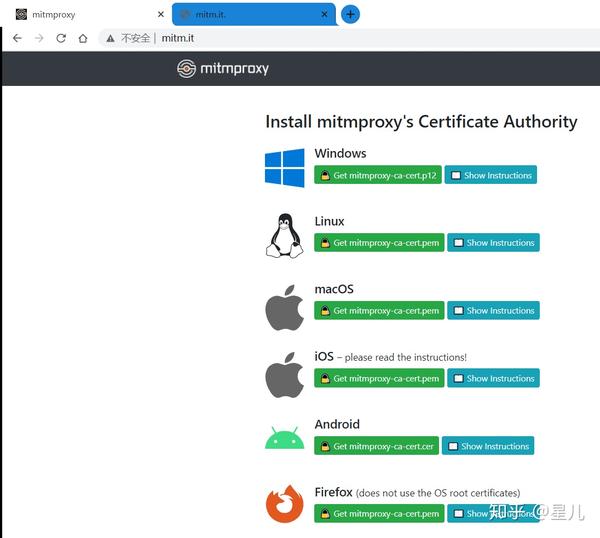Image resolution: width=600 pixels, height=538 pixels.
Task: Get the iOS mitmproxy-ca-cert.pem certificate
Action: coord(378,379)
